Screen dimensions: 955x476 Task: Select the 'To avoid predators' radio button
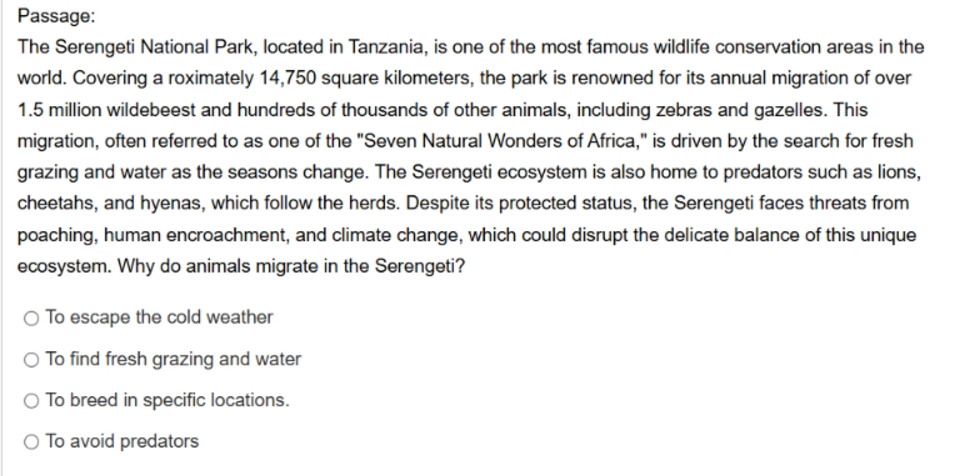coord(31,442)
